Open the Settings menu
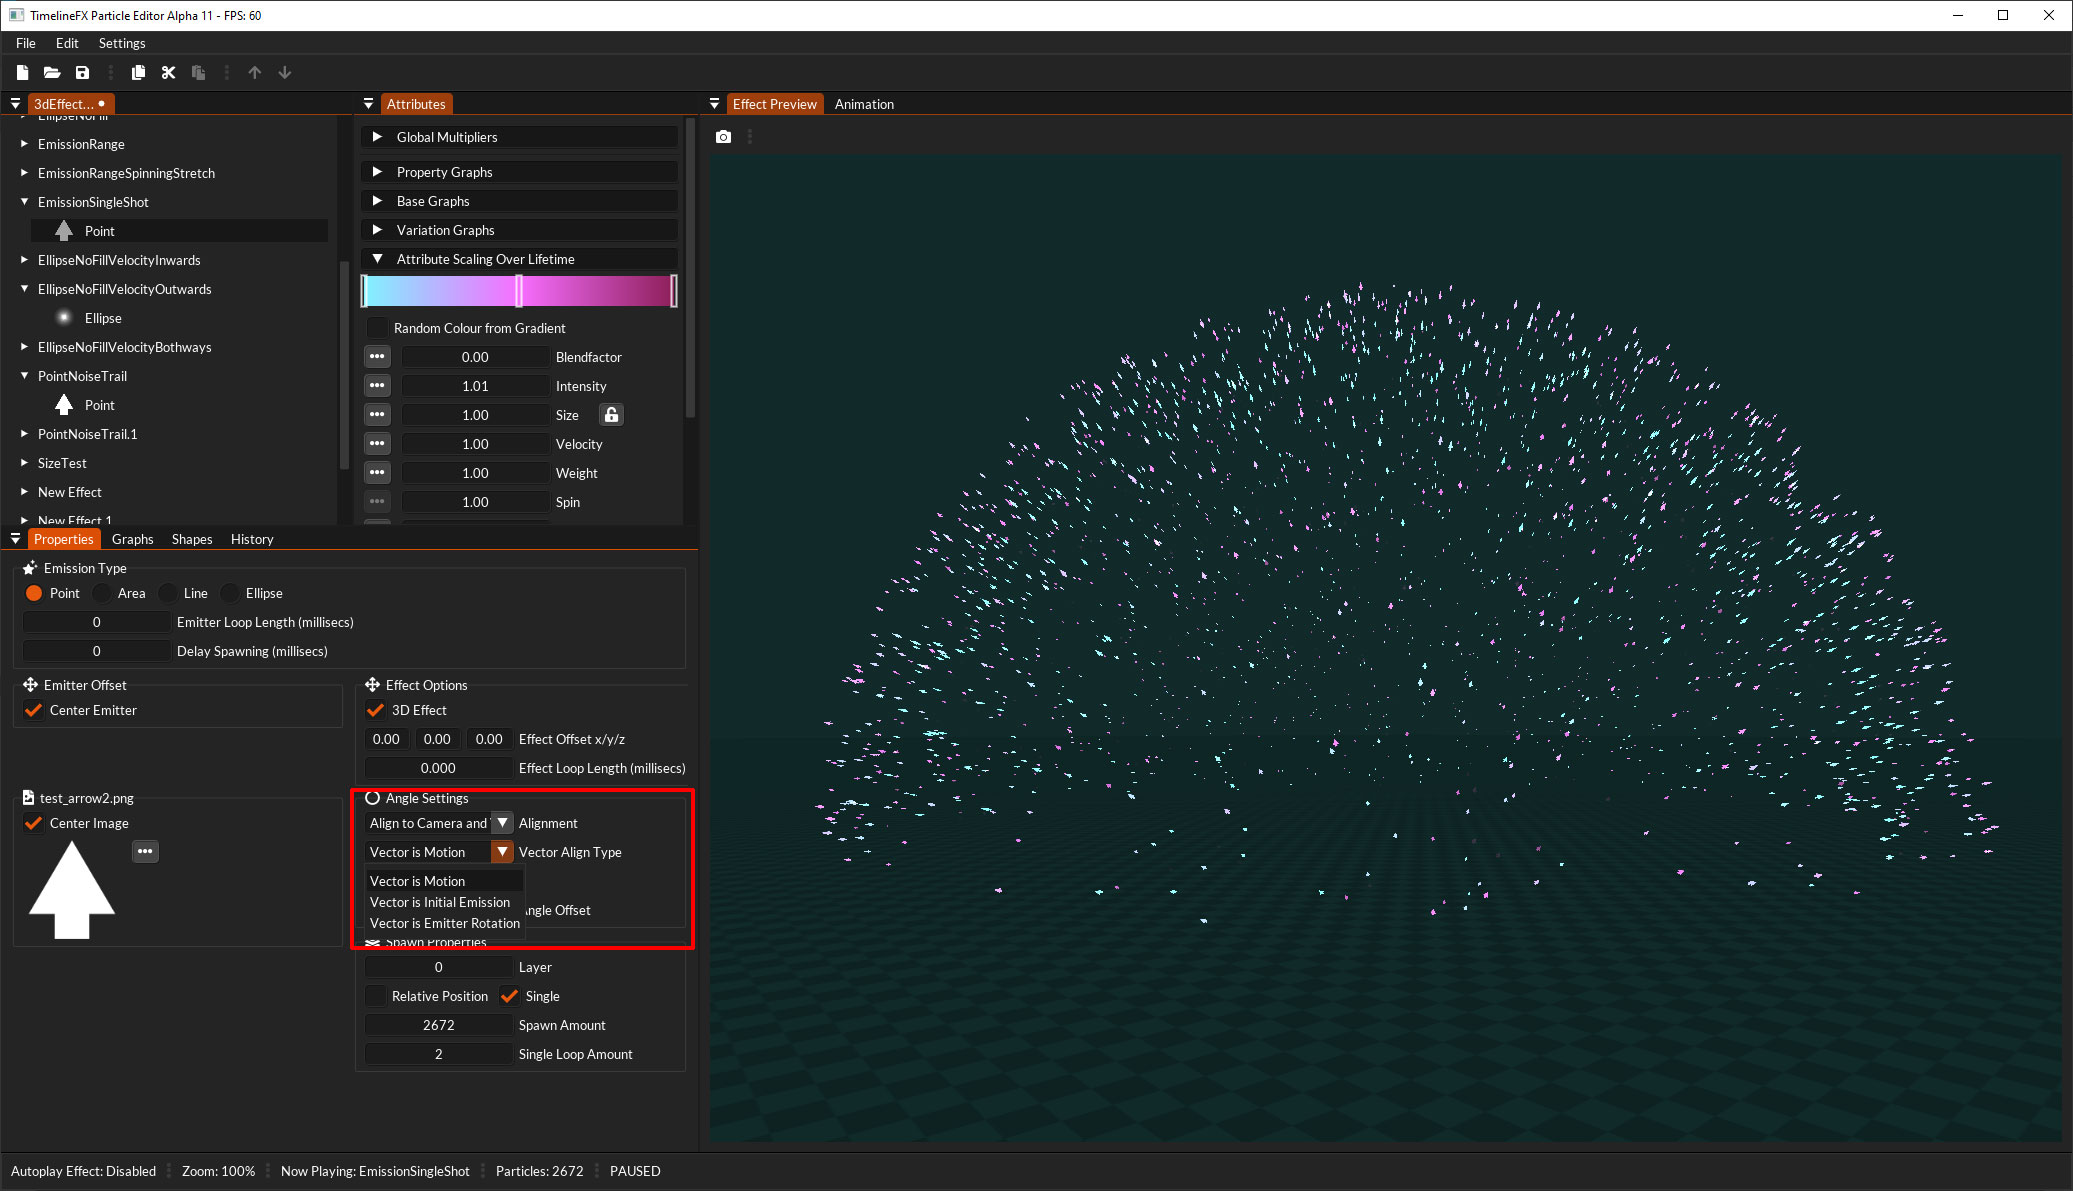This screenshot has height=1191, width=2073. pyautogui.click(x=122, y=43)
